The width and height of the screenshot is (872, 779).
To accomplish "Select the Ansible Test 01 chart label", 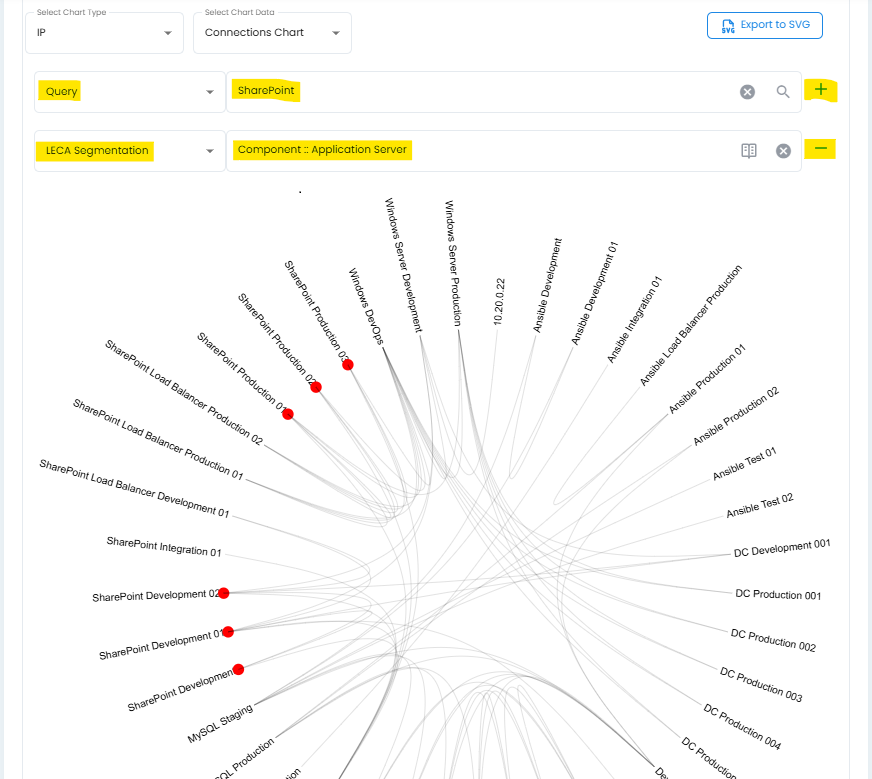I will (744, 465).
